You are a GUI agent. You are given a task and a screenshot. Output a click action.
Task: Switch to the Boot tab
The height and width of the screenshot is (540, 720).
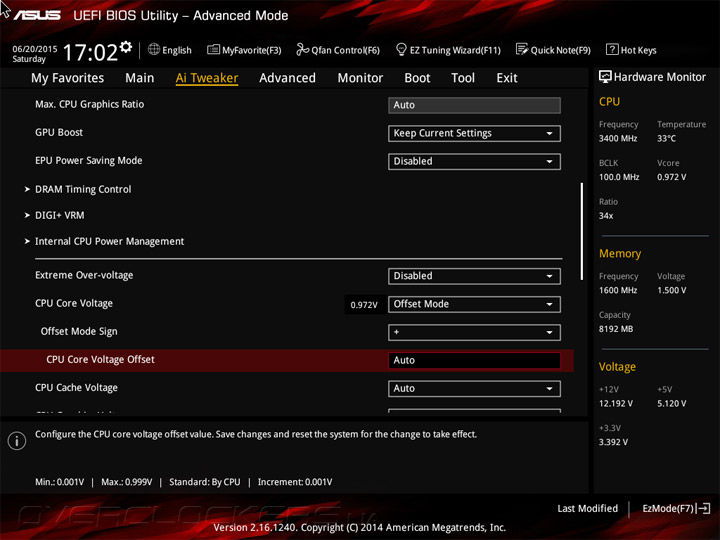417,78
